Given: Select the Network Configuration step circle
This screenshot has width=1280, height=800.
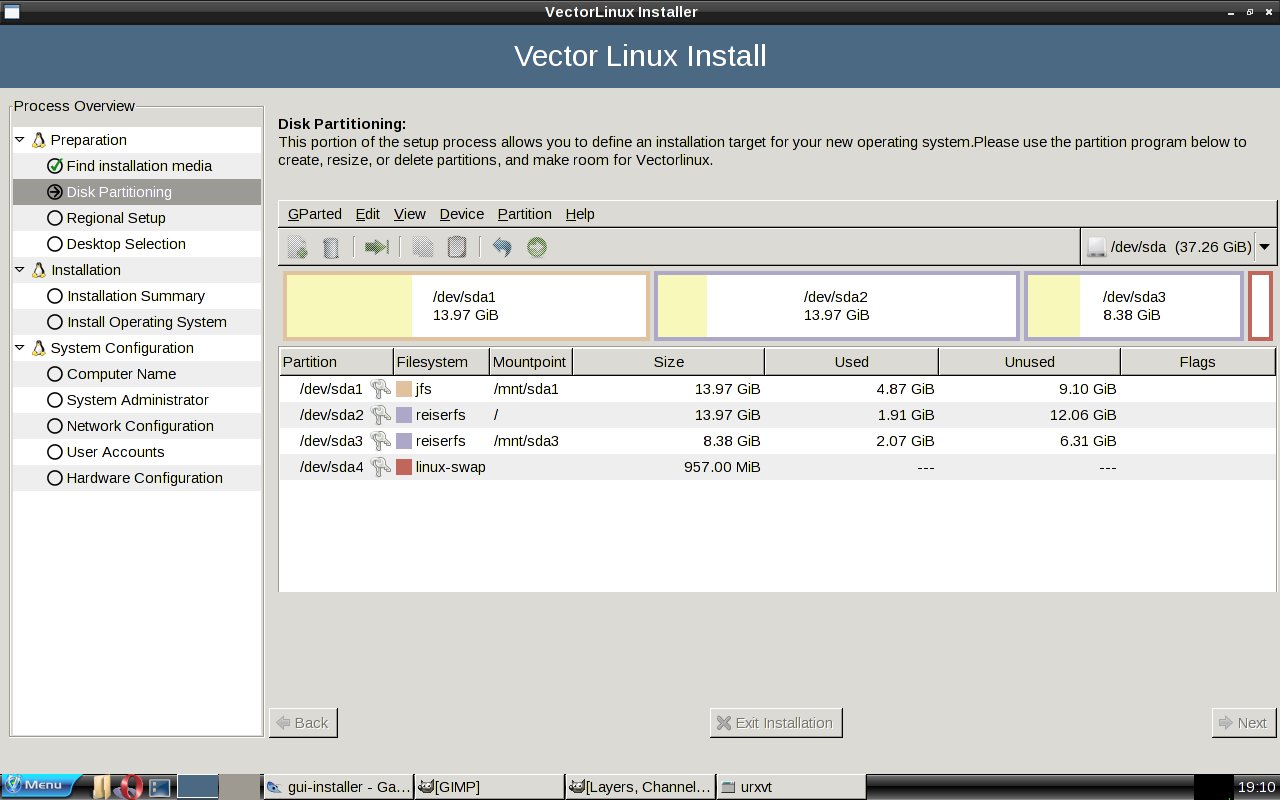Looking at the screenshot, I should coord(55,426).
